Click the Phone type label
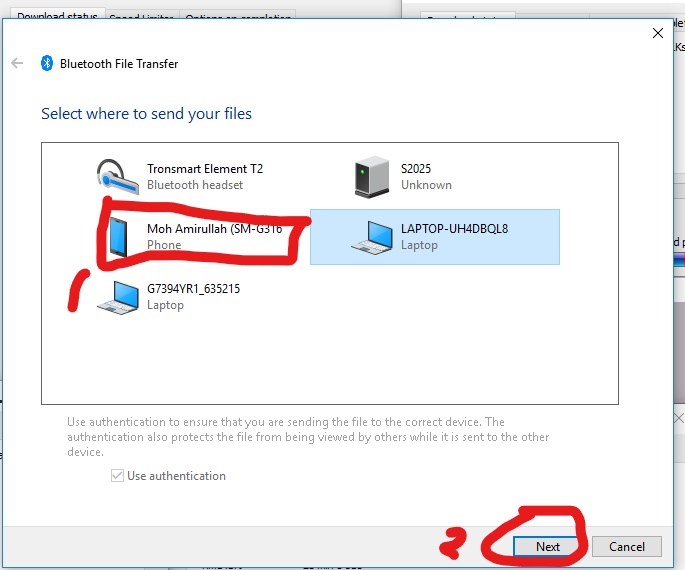The width and height of the screenshot is (685, 570). pos(164,245)
